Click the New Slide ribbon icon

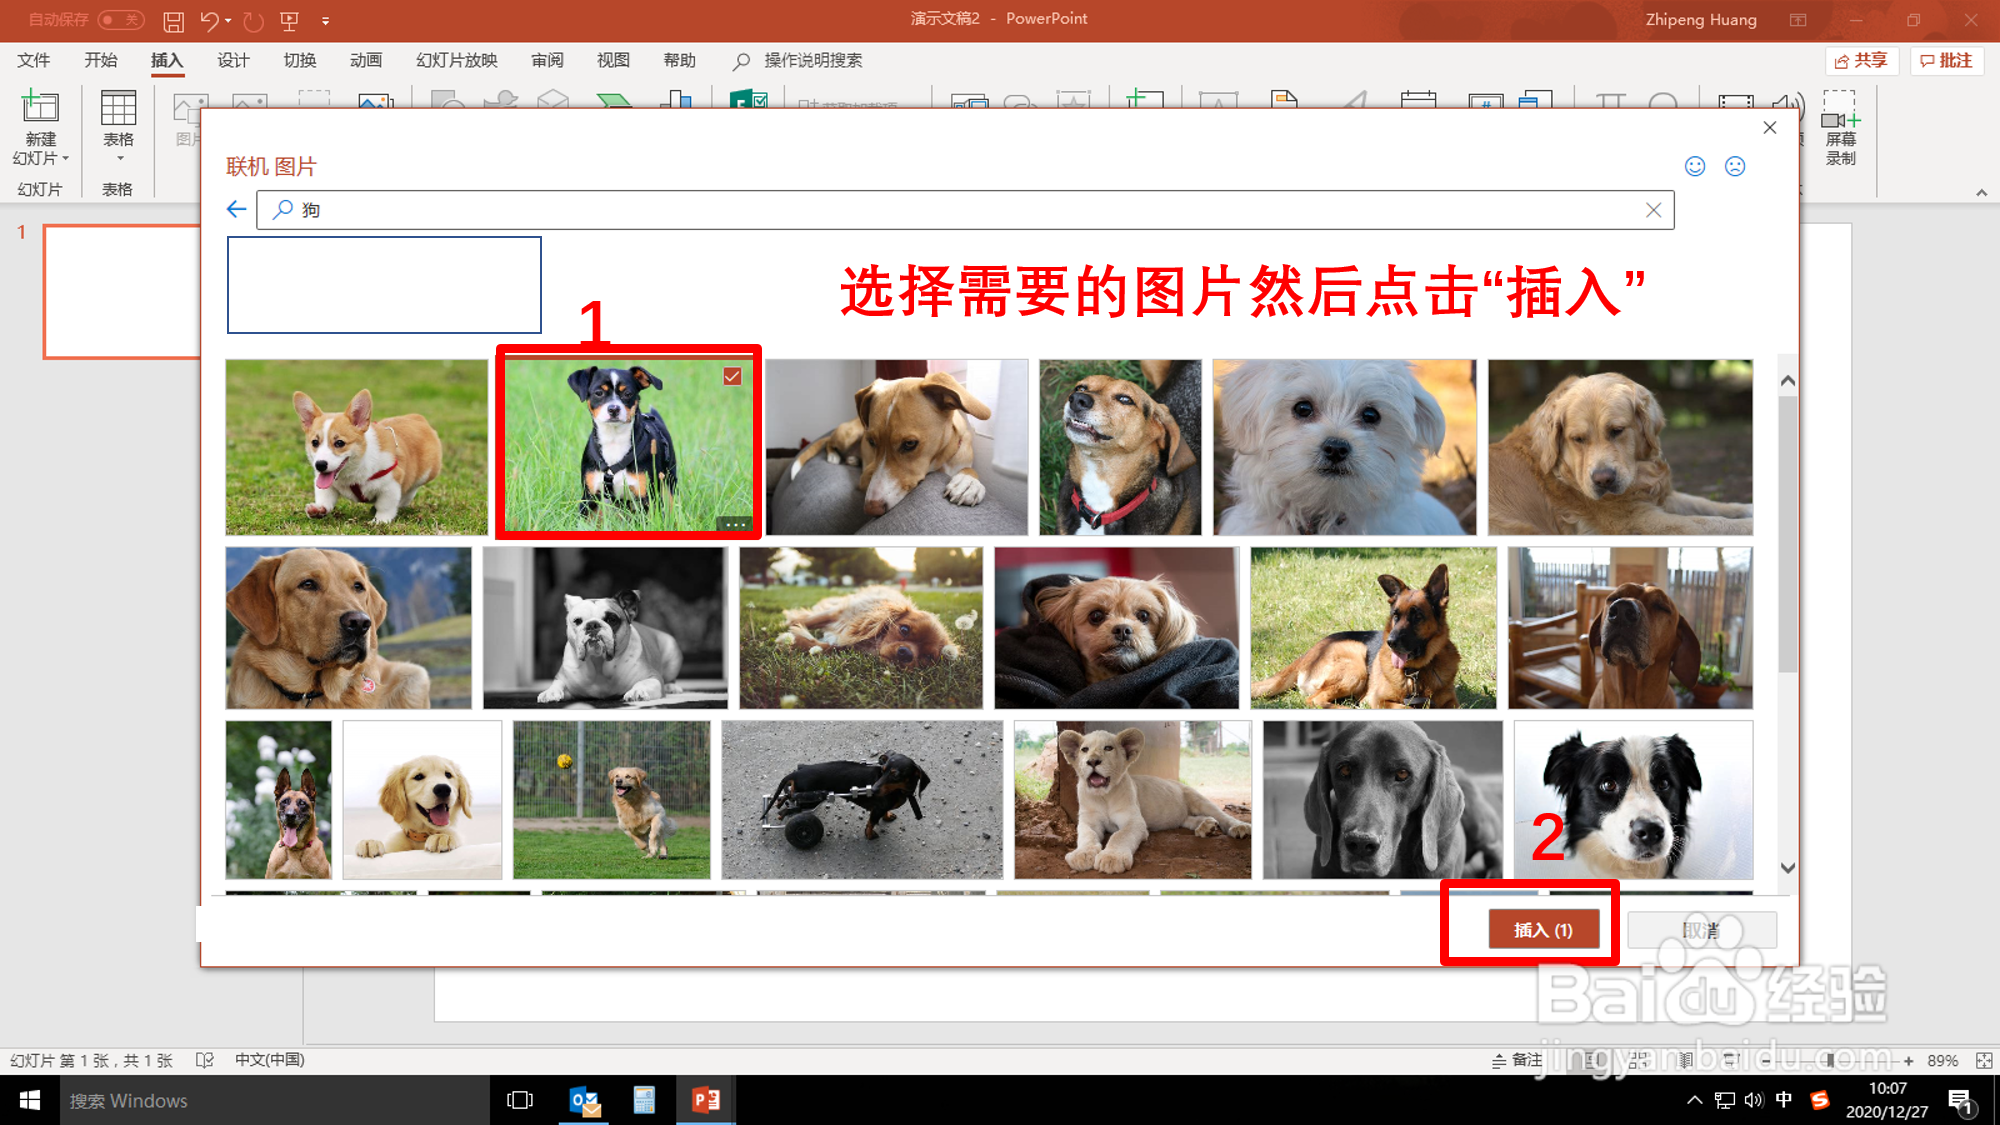click(41, 108)
